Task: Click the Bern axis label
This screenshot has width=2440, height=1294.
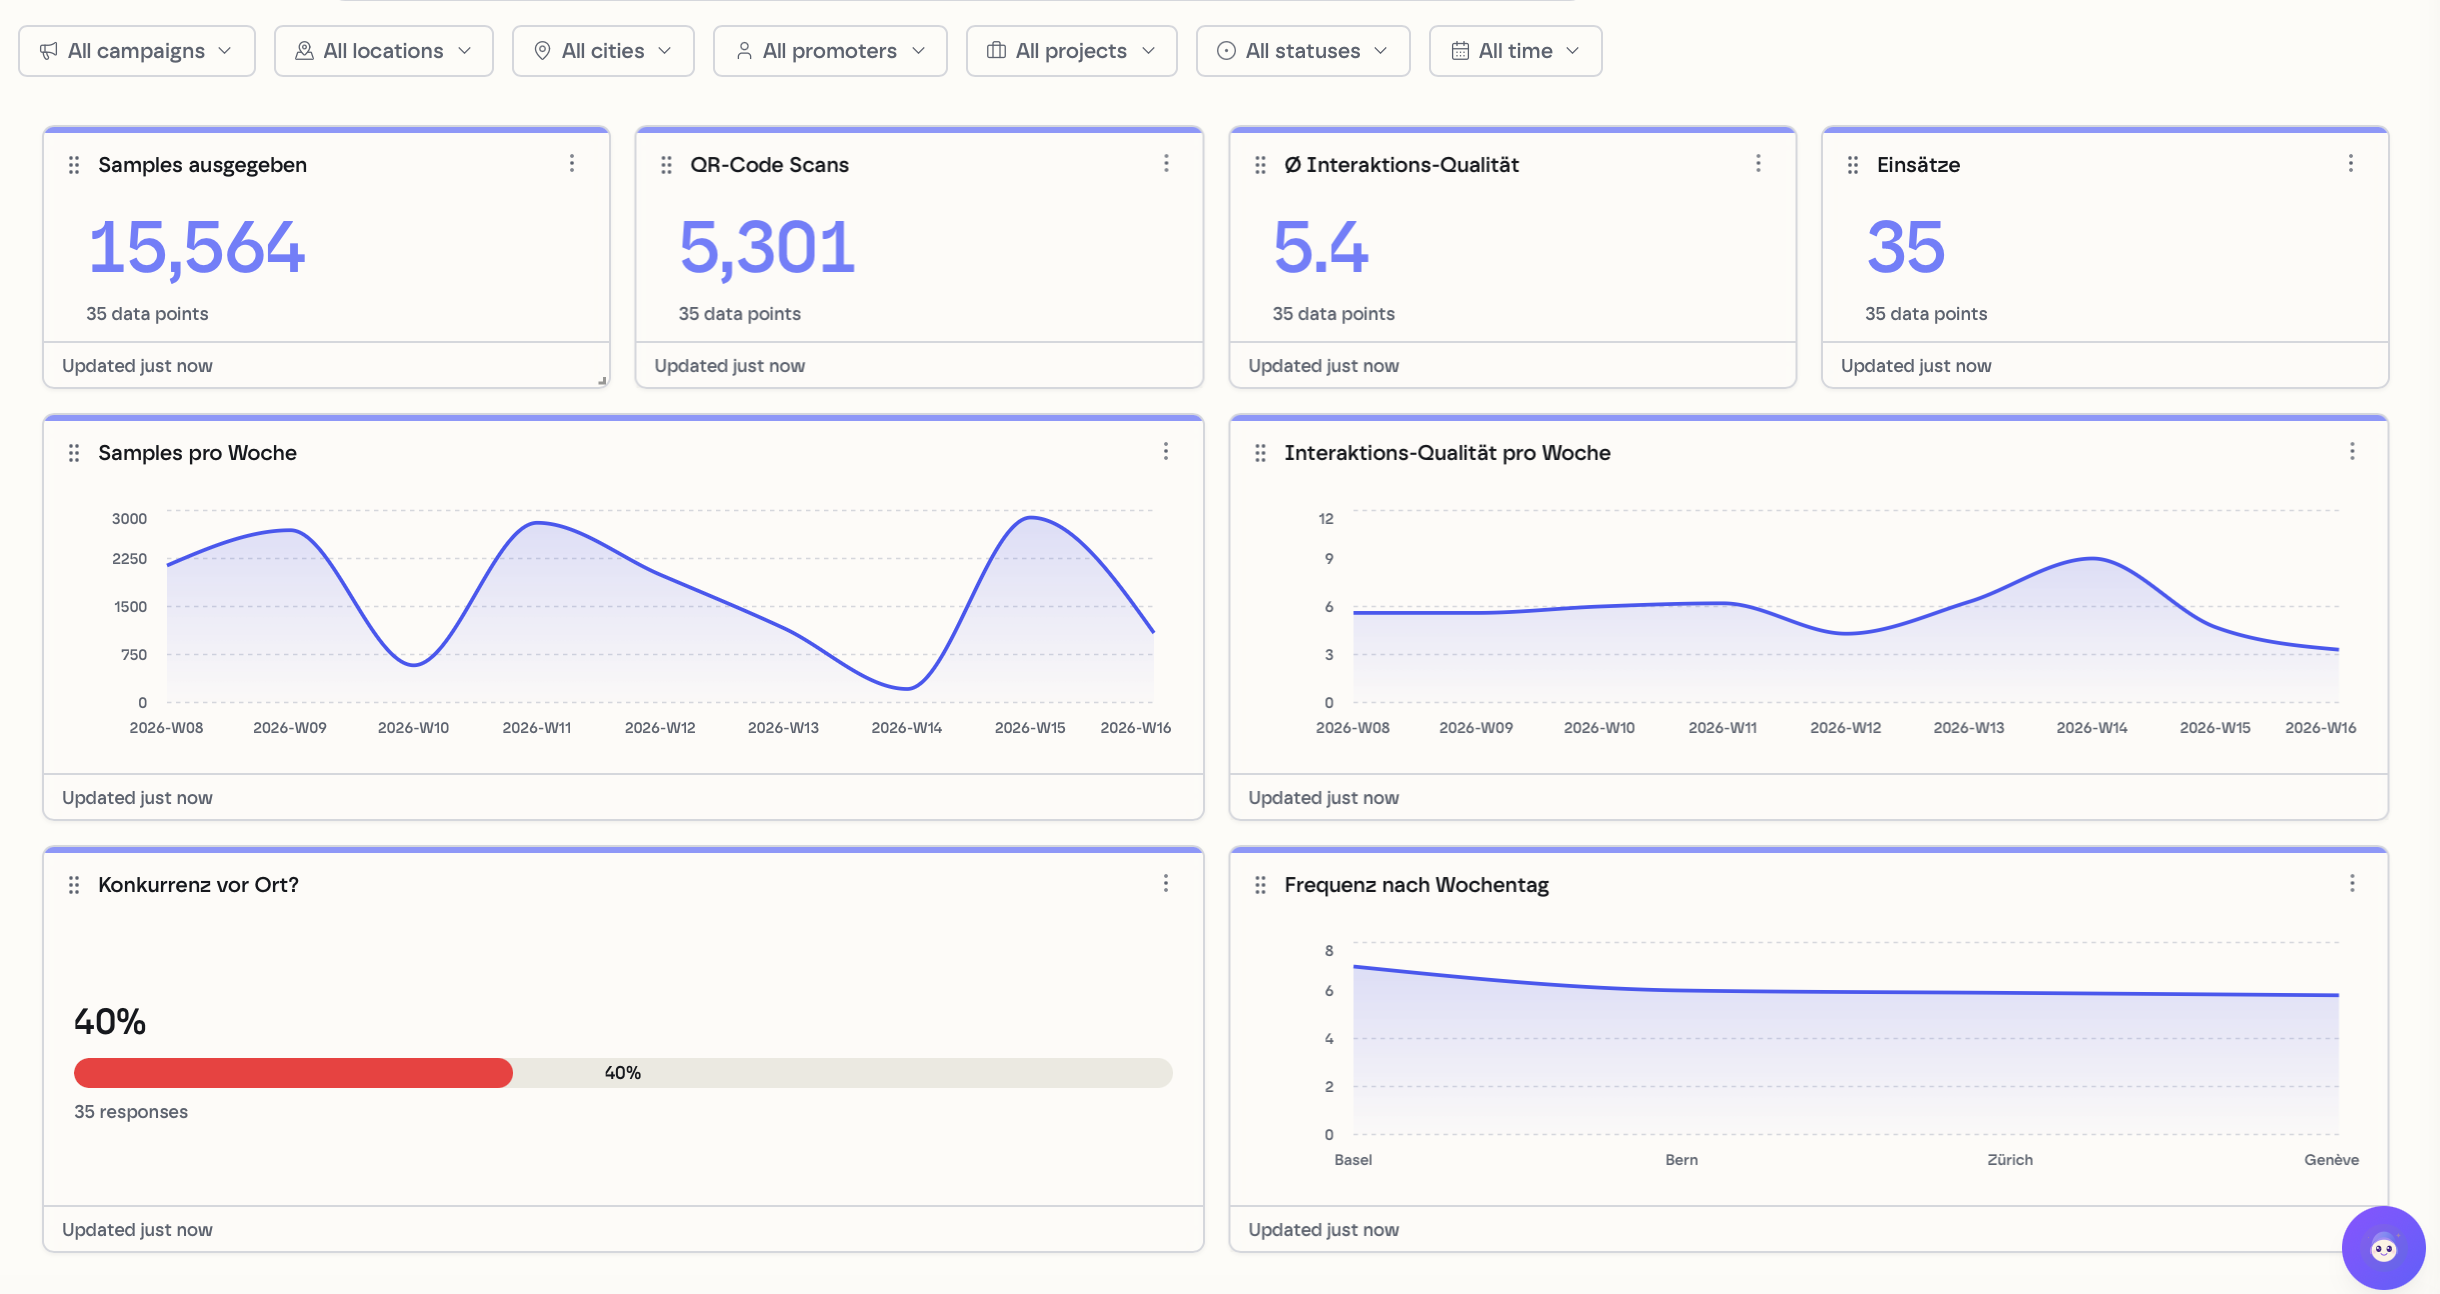Action: [x=1682, y=1160]
